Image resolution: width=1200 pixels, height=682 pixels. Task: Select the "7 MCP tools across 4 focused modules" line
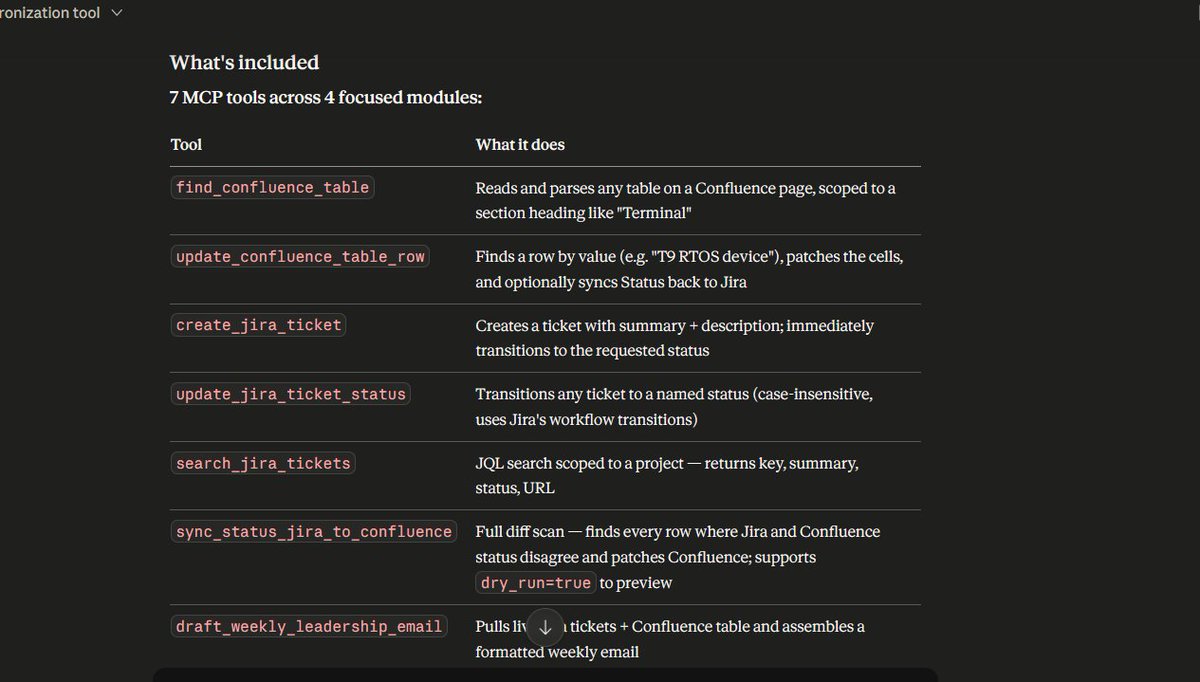(325, 98)
